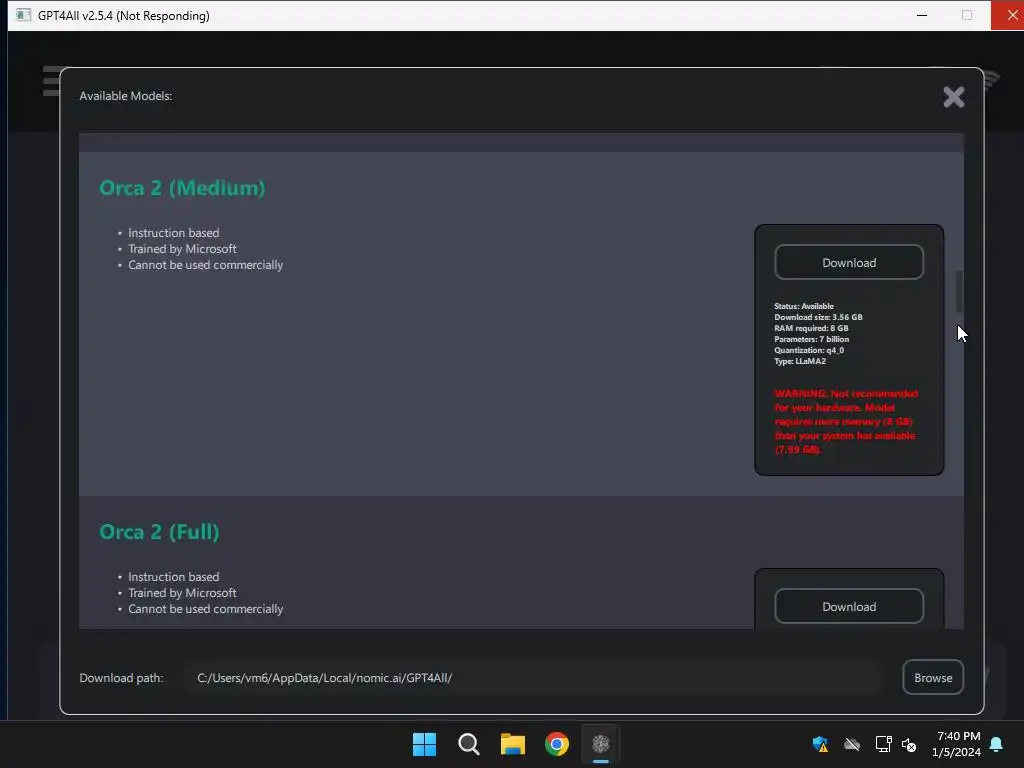Click the 'Type: LLaMA2' line
Viewport: 1024px width, 768px height.
[800, 361]
